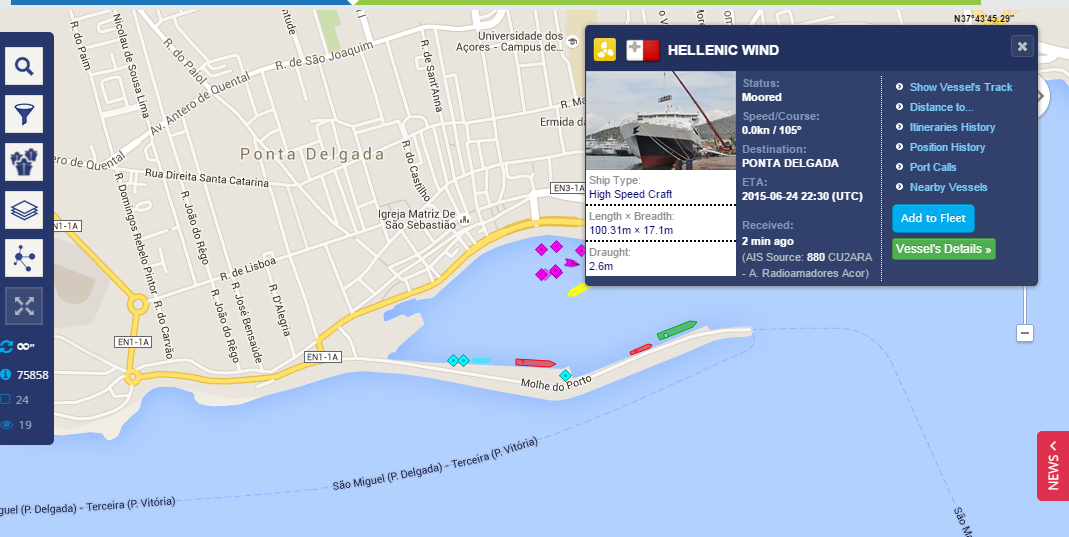The width and height of the screenshot is (1069, 537).
Task: Click the Add to Fleet button
Action: click(933, 218)
